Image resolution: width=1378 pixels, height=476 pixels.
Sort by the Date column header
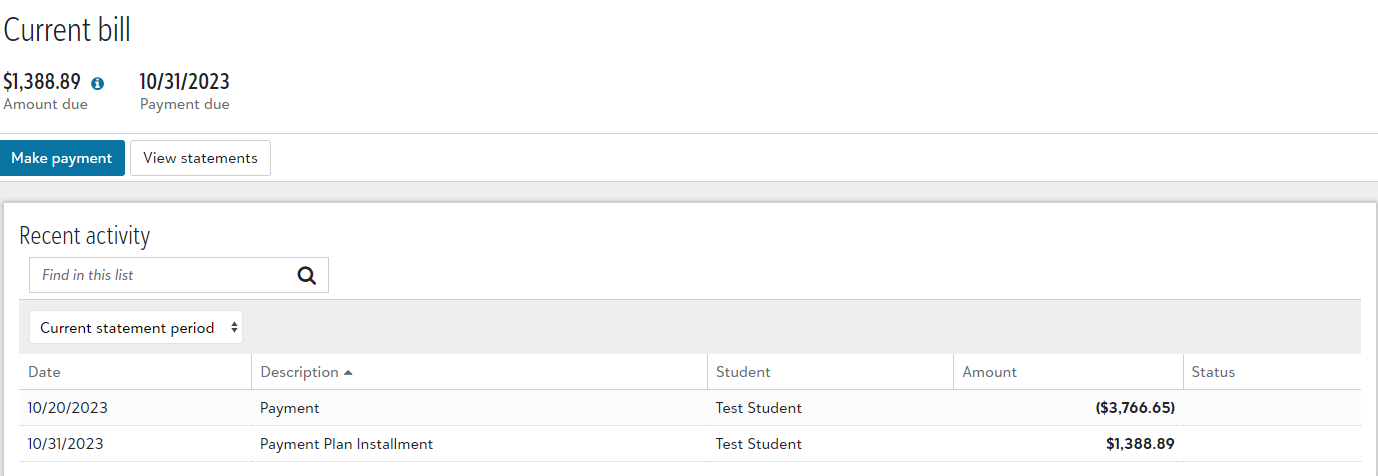click(x=44, y=372)
